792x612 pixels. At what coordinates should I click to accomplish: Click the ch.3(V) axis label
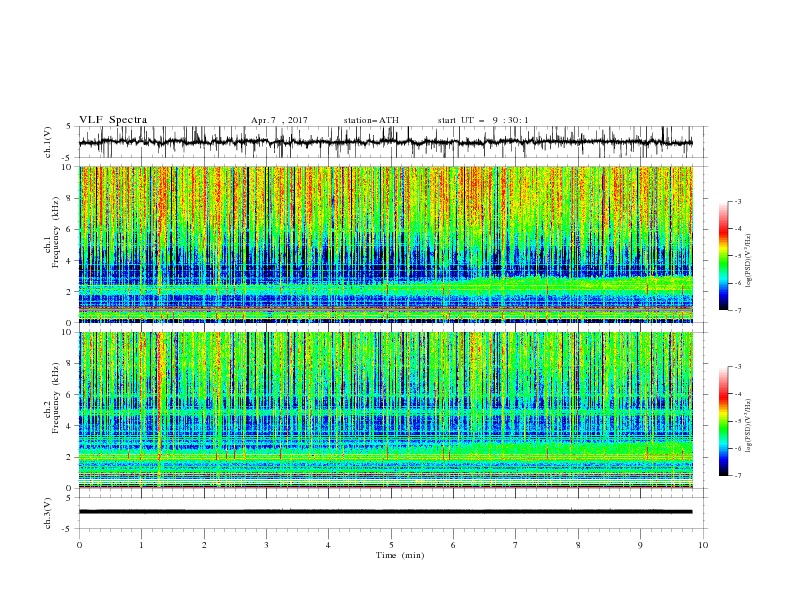tap(48, 513)
